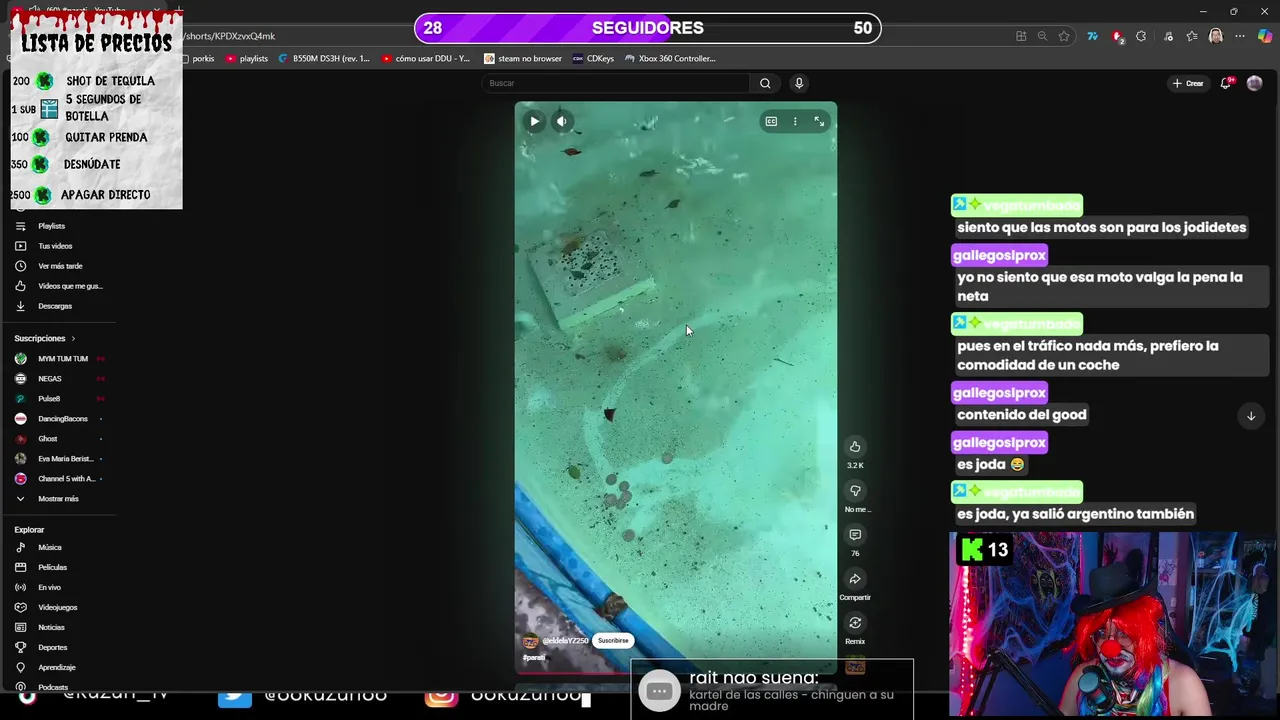Play the YouTube short video

coord(534,122)
